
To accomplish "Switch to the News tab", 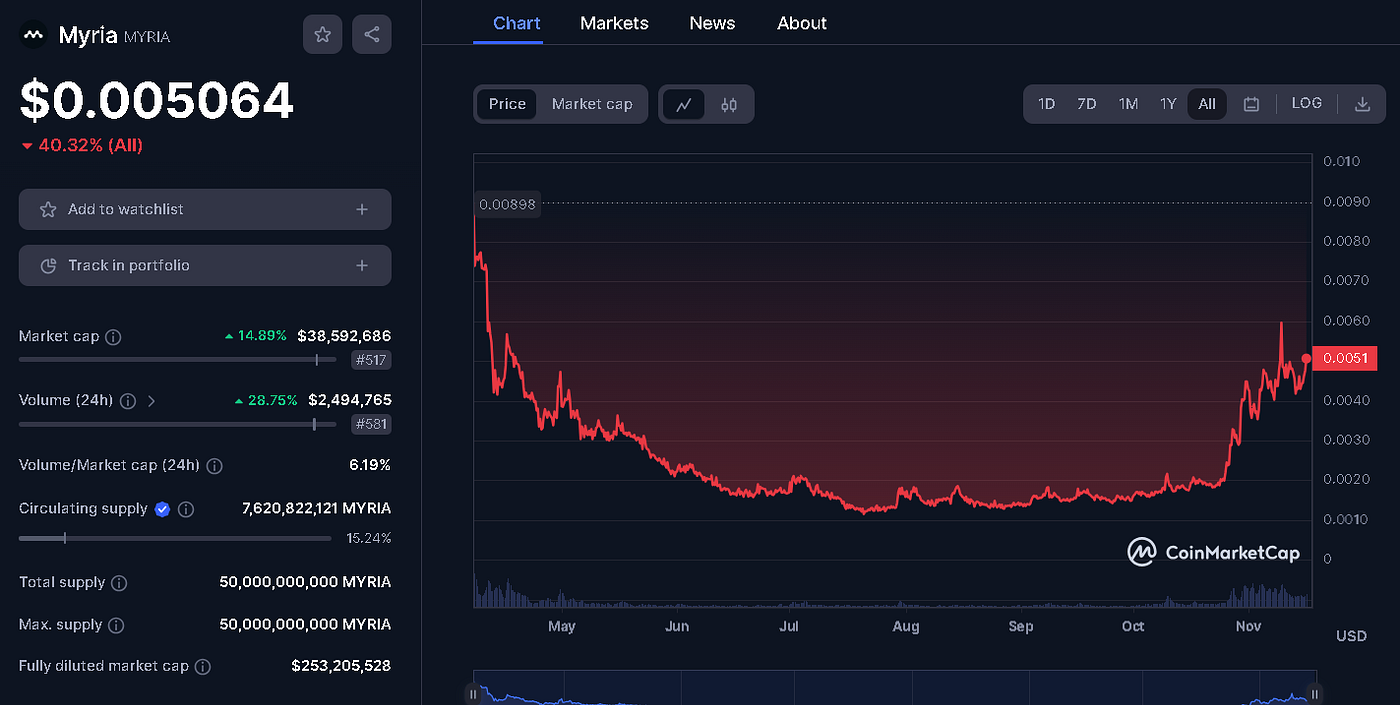I will pos(712,23).
